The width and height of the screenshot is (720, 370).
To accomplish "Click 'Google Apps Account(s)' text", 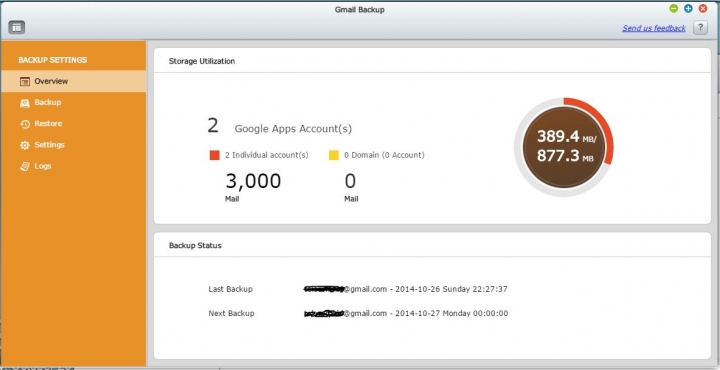I will 293,129.
